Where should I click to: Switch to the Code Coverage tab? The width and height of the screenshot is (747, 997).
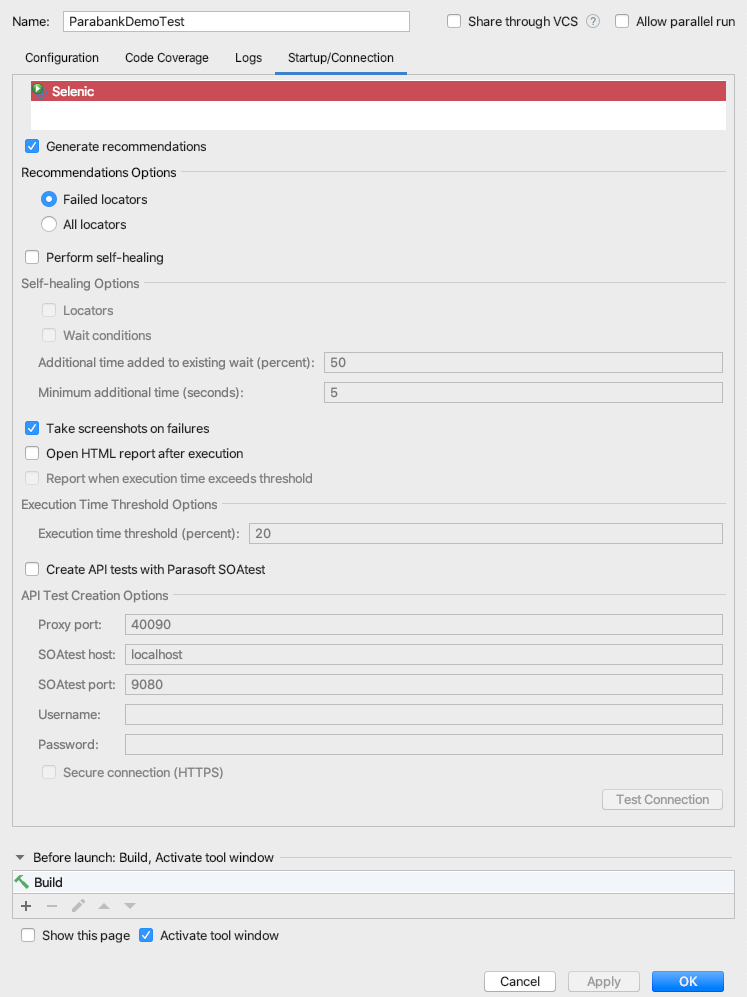[167, 58]
